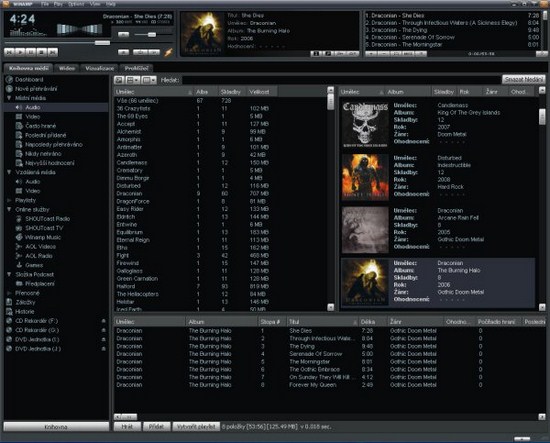Switch to the Video tab
The height and width of the screenshot is (443, 550).
[x=67, y=68]
